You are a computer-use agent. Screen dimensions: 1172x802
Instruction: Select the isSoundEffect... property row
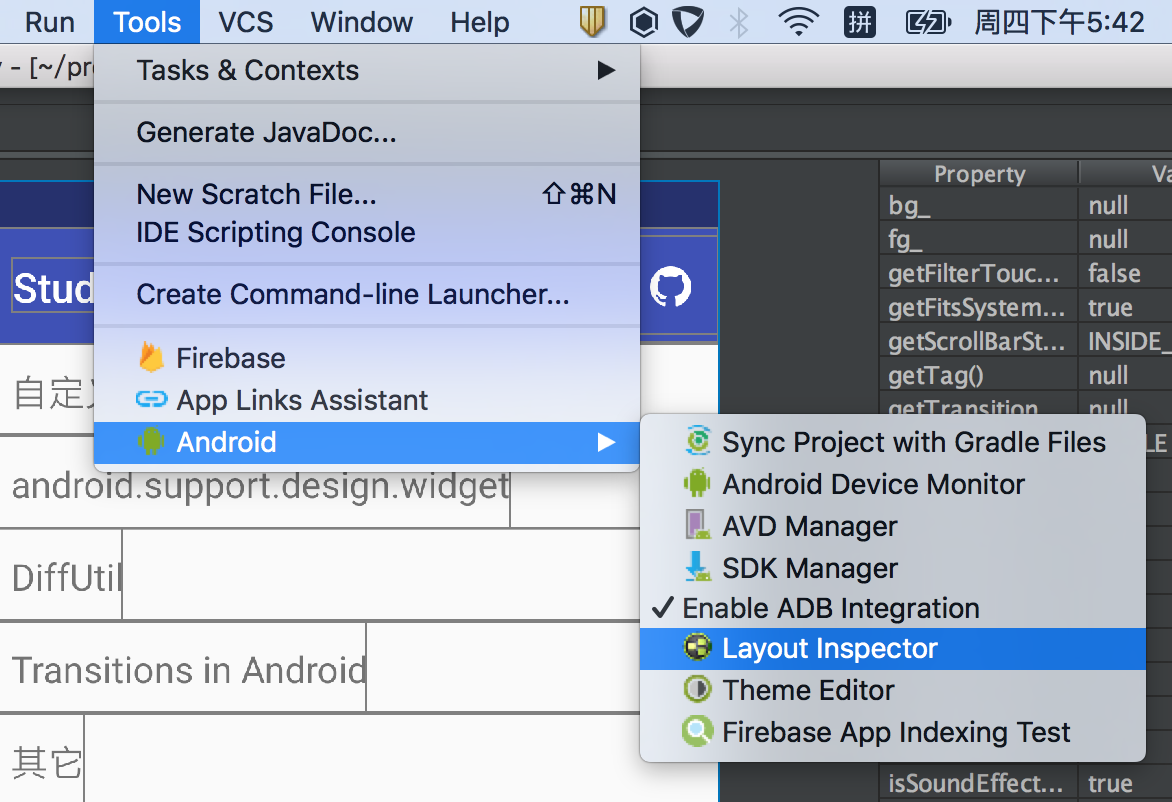pos(1026,783)
